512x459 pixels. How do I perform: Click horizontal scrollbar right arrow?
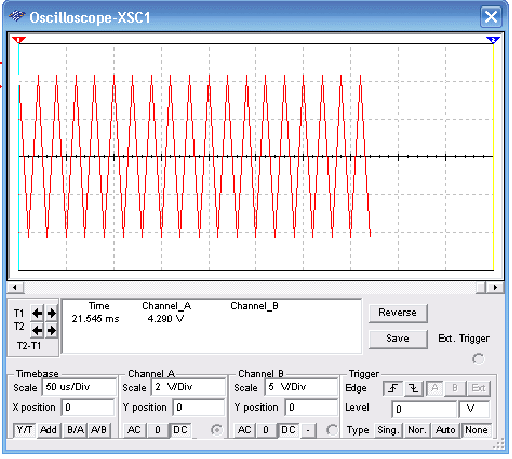[495, 287]
